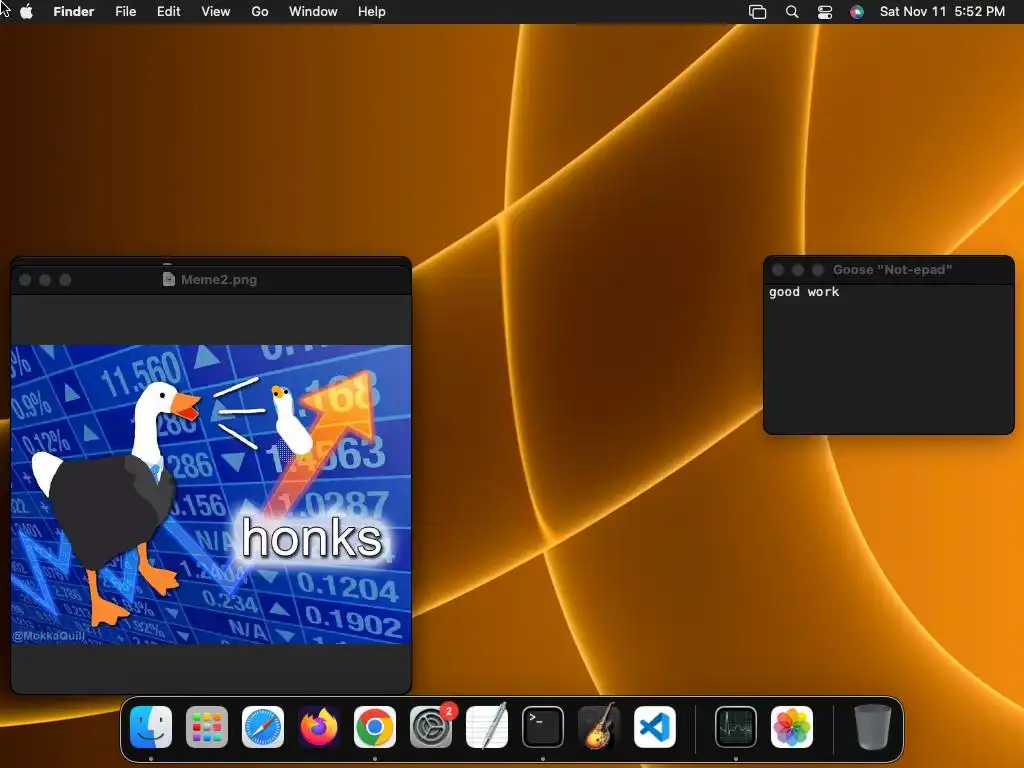Open Activity Monitor in the Dock
The width and height of the screenshot is (1024, 768).
coord(735,726)
